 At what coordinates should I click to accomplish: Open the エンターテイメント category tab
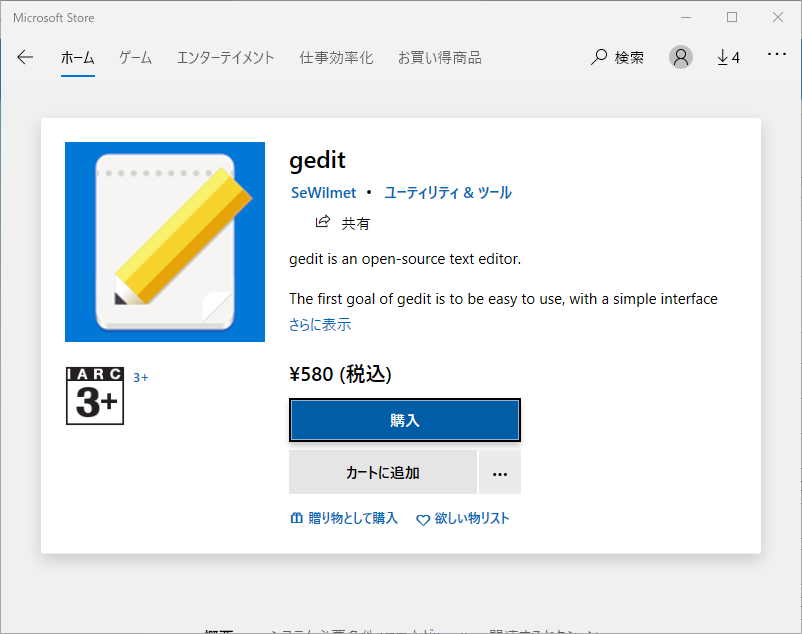coord(225,58)
